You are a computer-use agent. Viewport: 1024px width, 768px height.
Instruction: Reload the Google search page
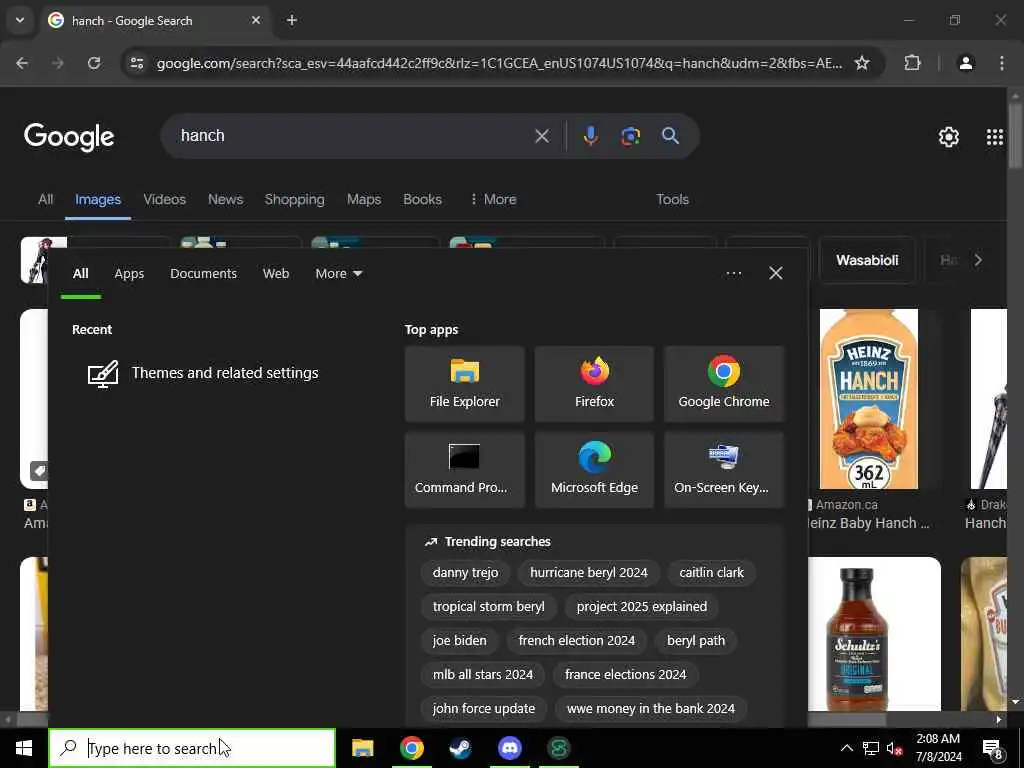[x=94, y=63]
